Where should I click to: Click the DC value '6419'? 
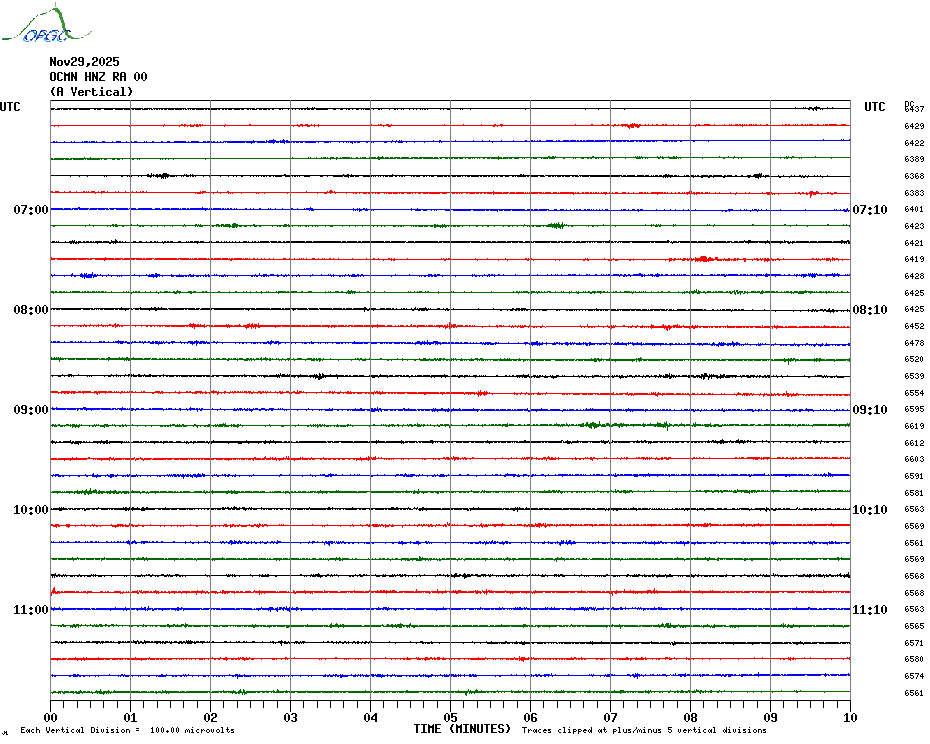[x=915, y=259]
